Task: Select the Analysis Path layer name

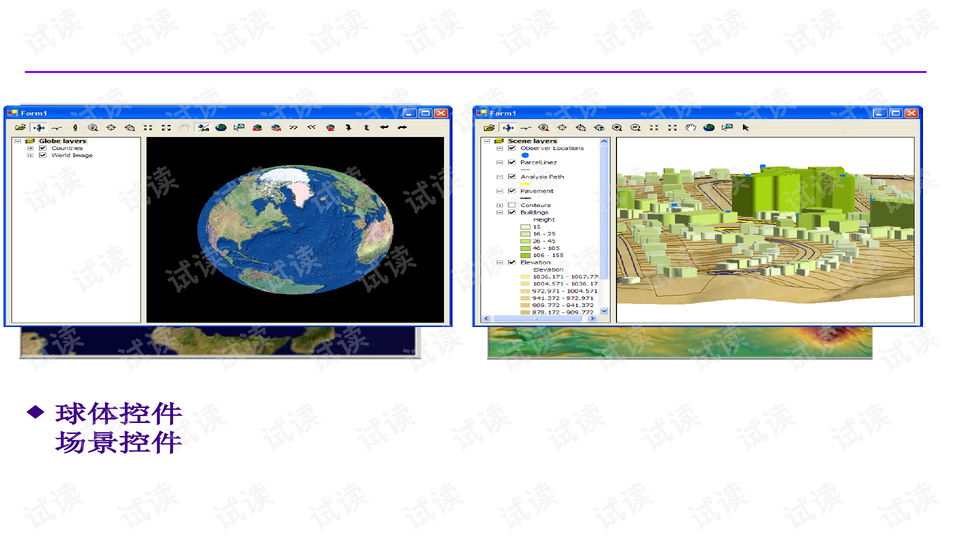Action: (542, 176)
